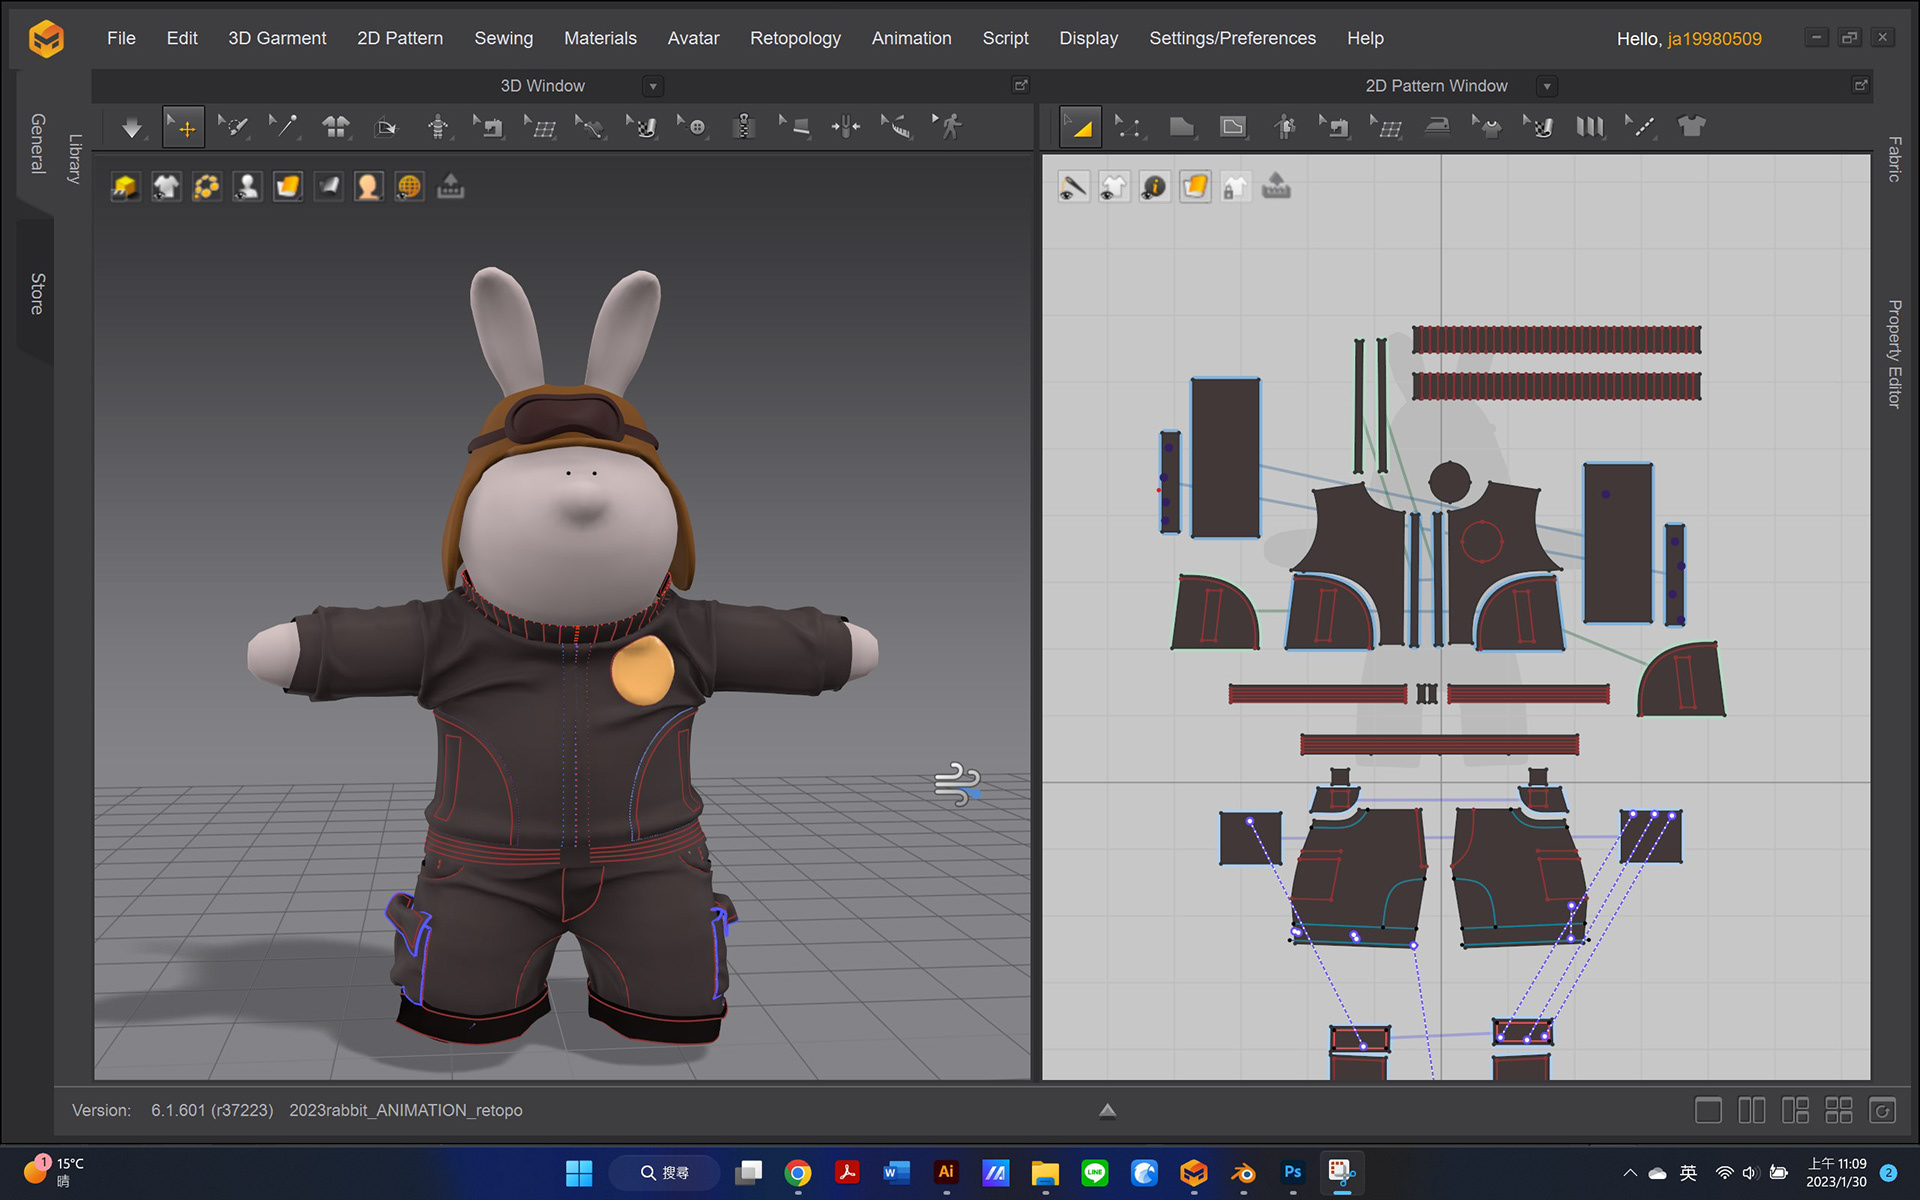This screenshot has height=1200, width=1920.
Task: Select the Measure tool in 3D toolbar
Action: click(897, 127)
